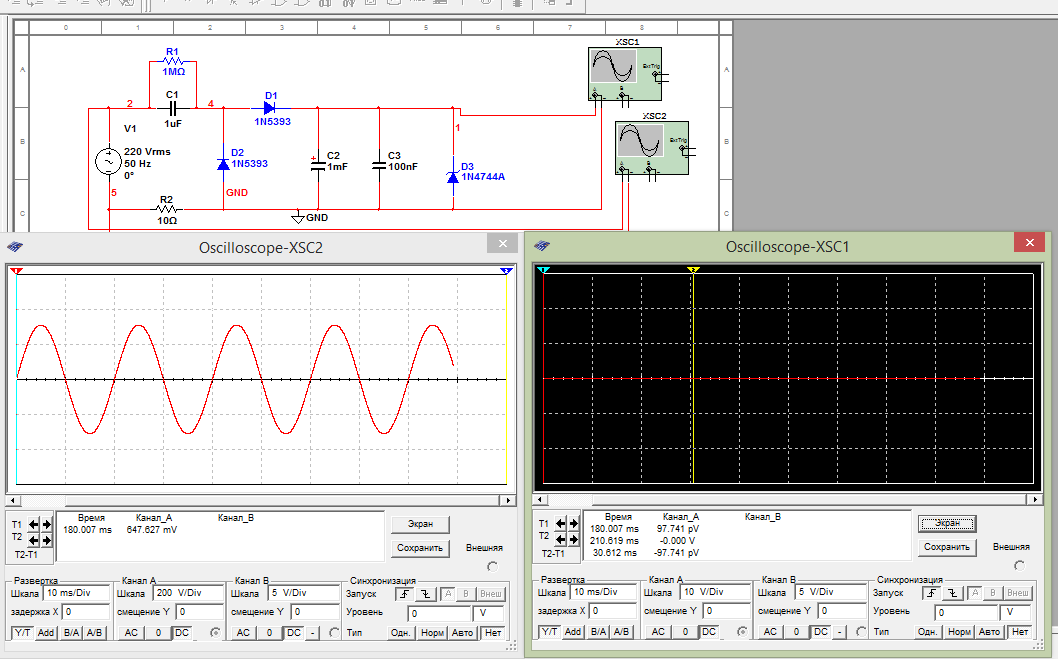Screen dimensions: 1058x659
Task: Select Channel A radio button in XSC1
Action: [741, 632]
